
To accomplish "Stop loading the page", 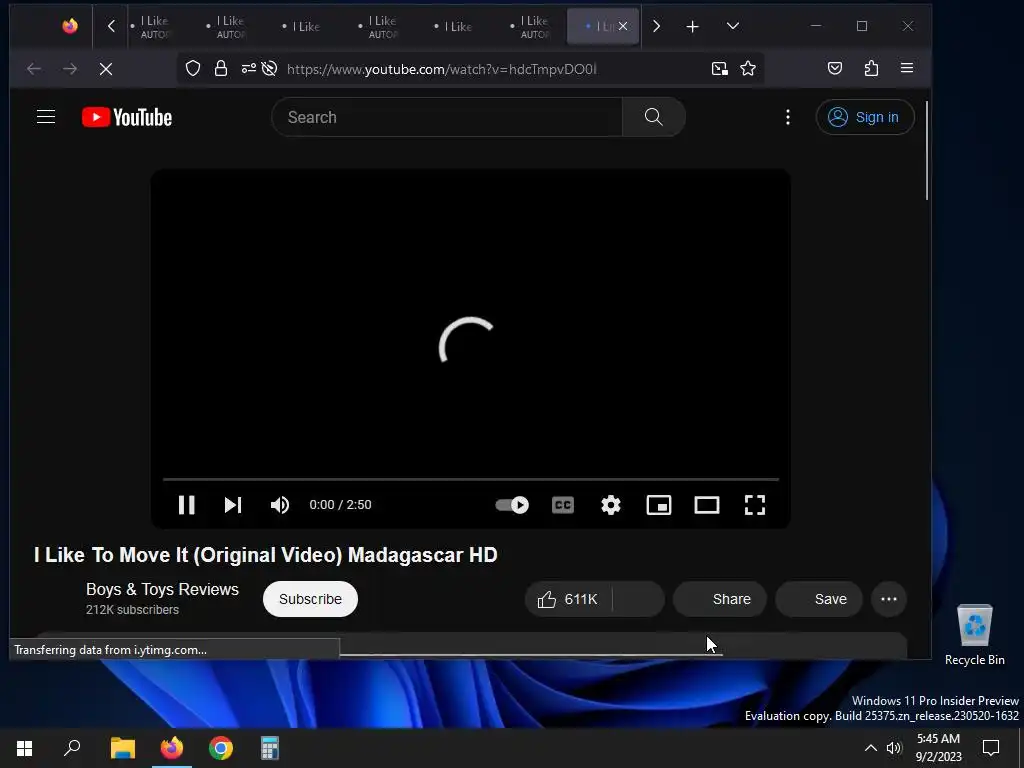I will [x=106, y=69].
